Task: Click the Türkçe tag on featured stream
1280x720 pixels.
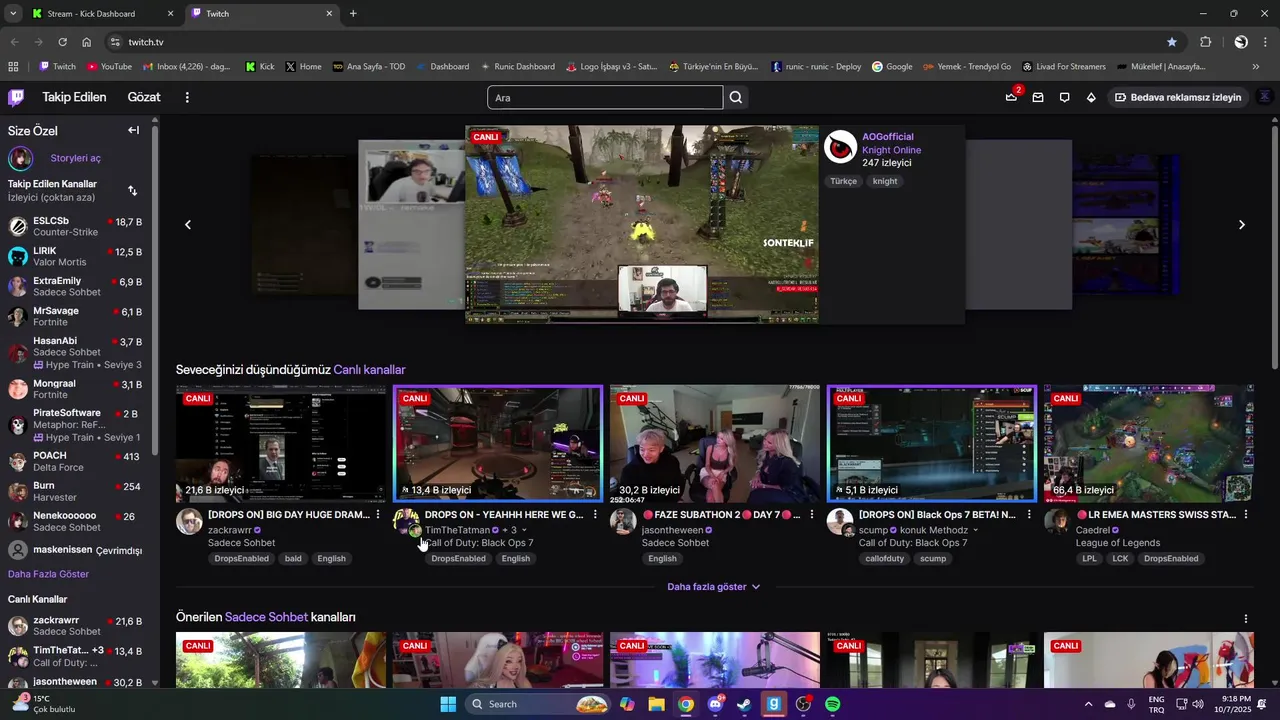Action: 843,181
